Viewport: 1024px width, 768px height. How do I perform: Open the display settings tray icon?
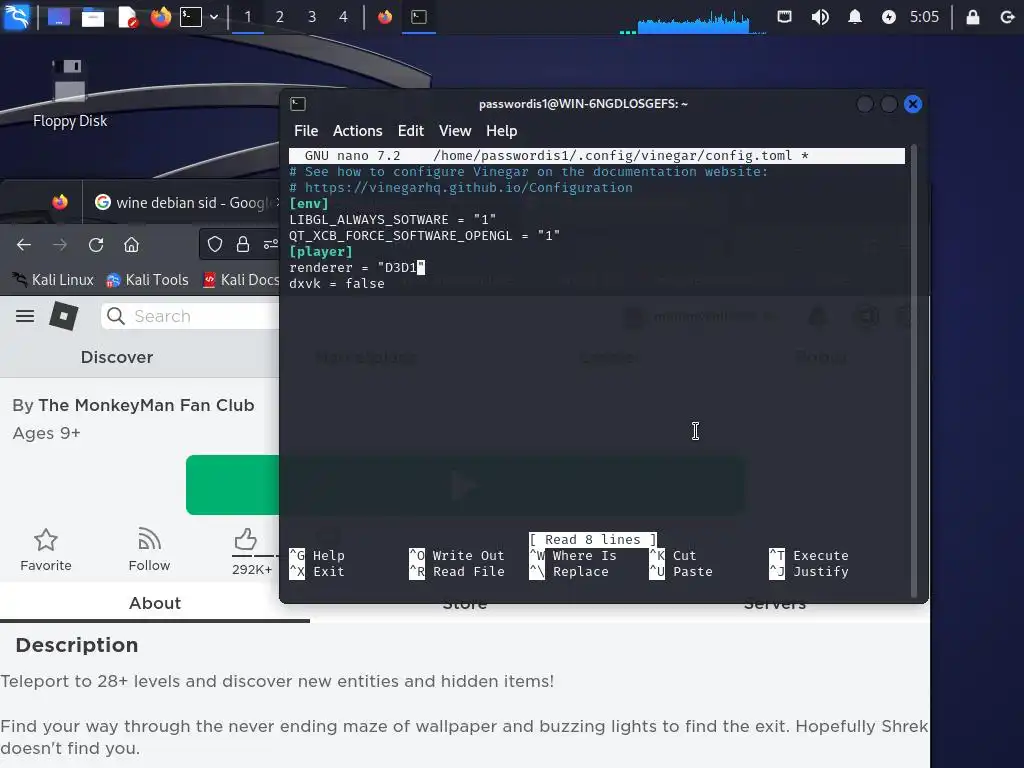pyautogui.click(x=784, y=16)
